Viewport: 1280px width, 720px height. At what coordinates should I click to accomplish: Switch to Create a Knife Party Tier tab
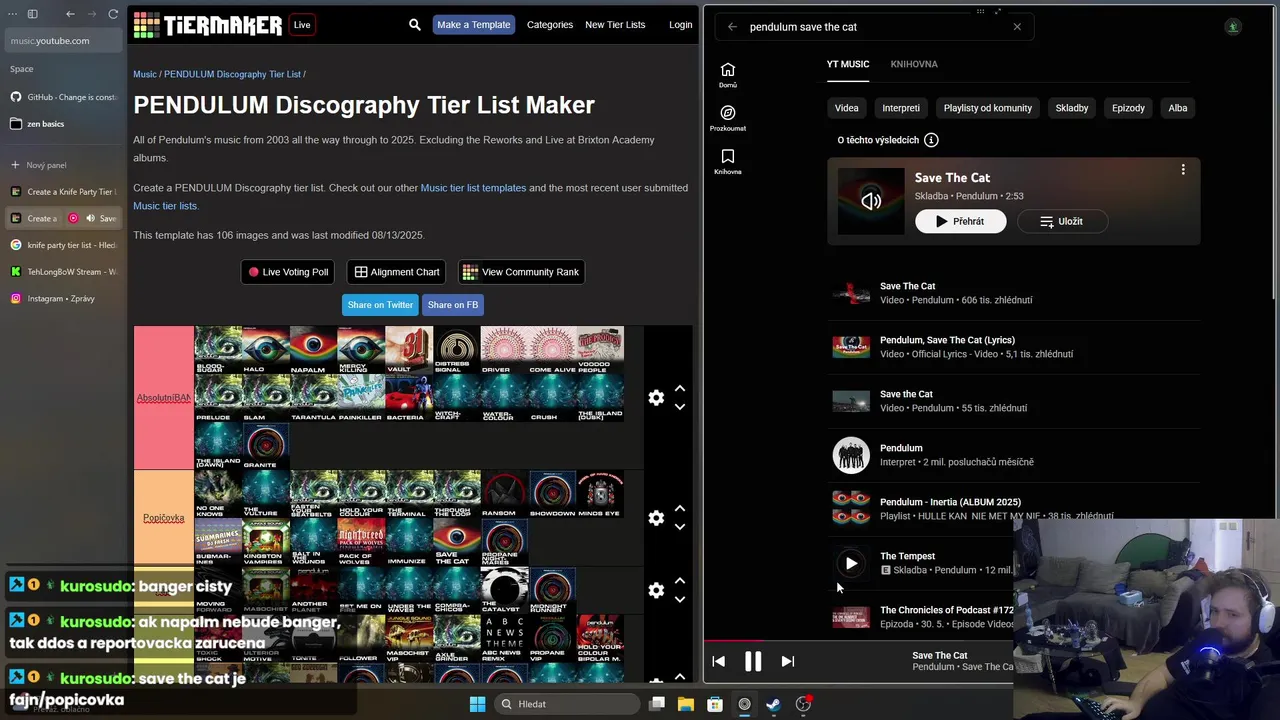pyautogui.click(x=63, y=192)
